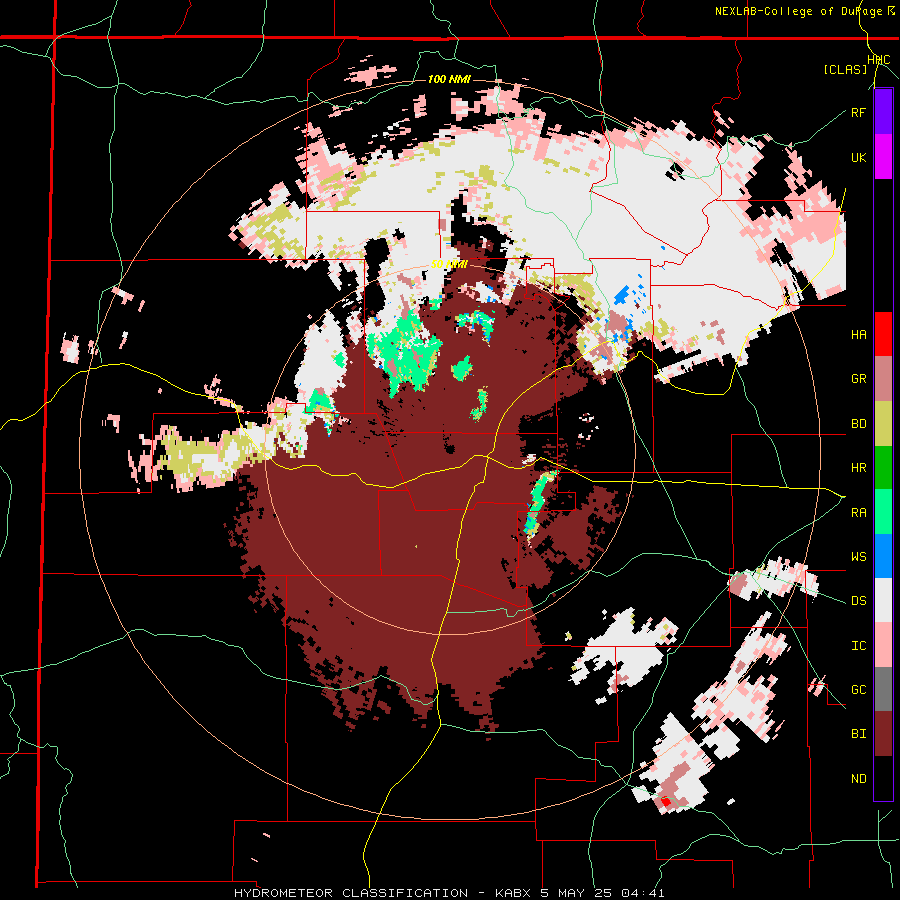Click the RA light green legend swatch
The height and width of the screenshot is (900, 900).
(883, 512)
